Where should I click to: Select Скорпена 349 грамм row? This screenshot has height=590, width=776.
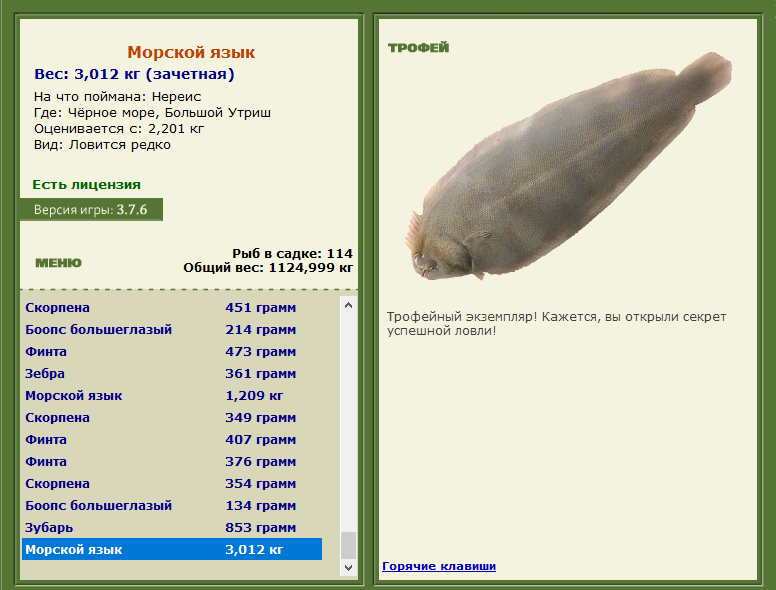172,418
